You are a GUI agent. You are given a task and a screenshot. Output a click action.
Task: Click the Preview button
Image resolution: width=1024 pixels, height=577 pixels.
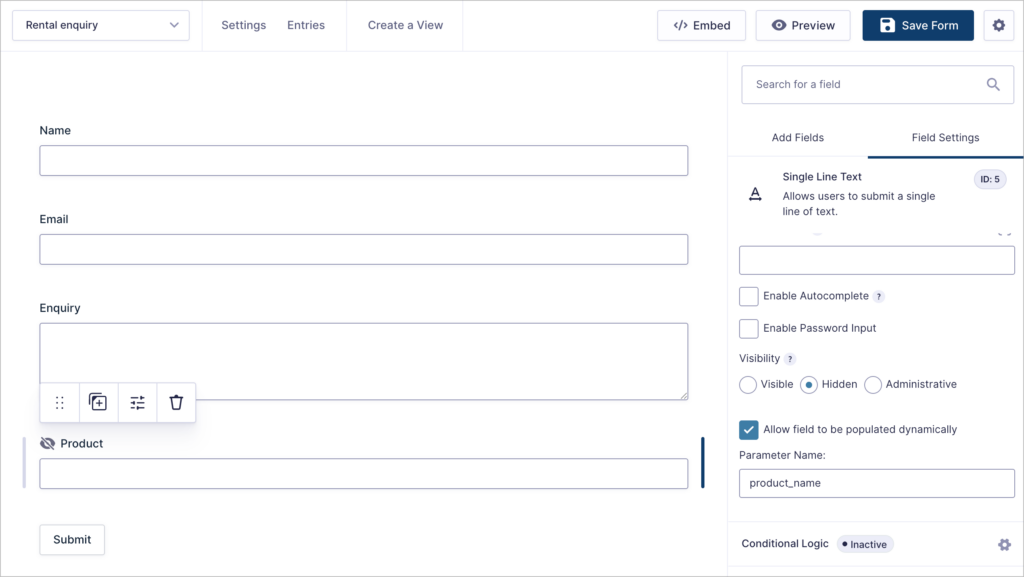pos(803,25)
